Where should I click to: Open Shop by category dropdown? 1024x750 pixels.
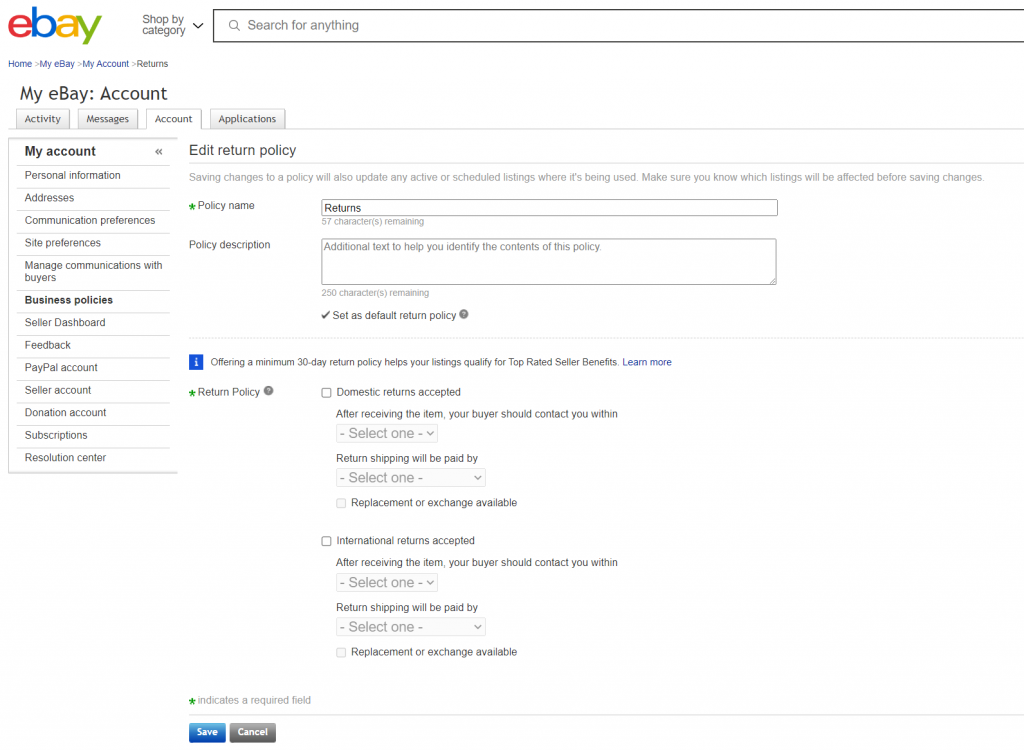(172, 25)
